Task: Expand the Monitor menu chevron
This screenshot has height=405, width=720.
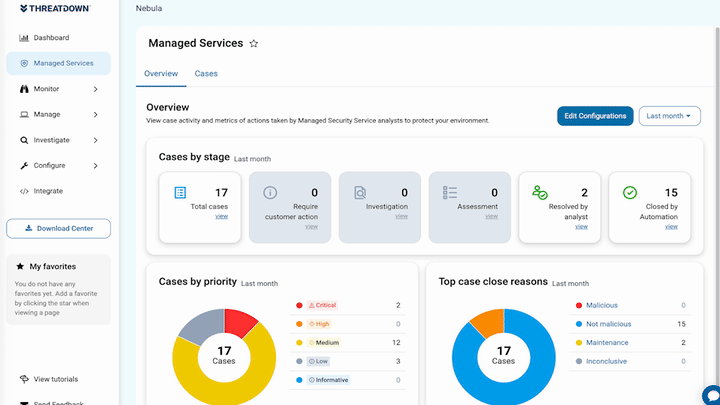Action: click(x=96, y=89)
